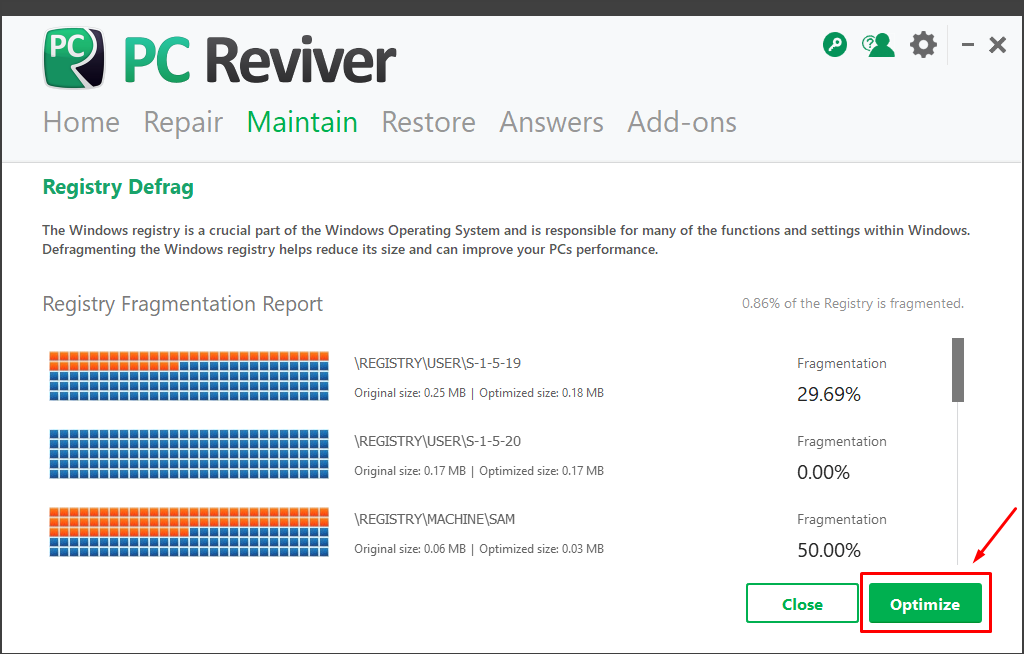Open the Restore tab
This screenshot has height=654, width=1024.
428,122
